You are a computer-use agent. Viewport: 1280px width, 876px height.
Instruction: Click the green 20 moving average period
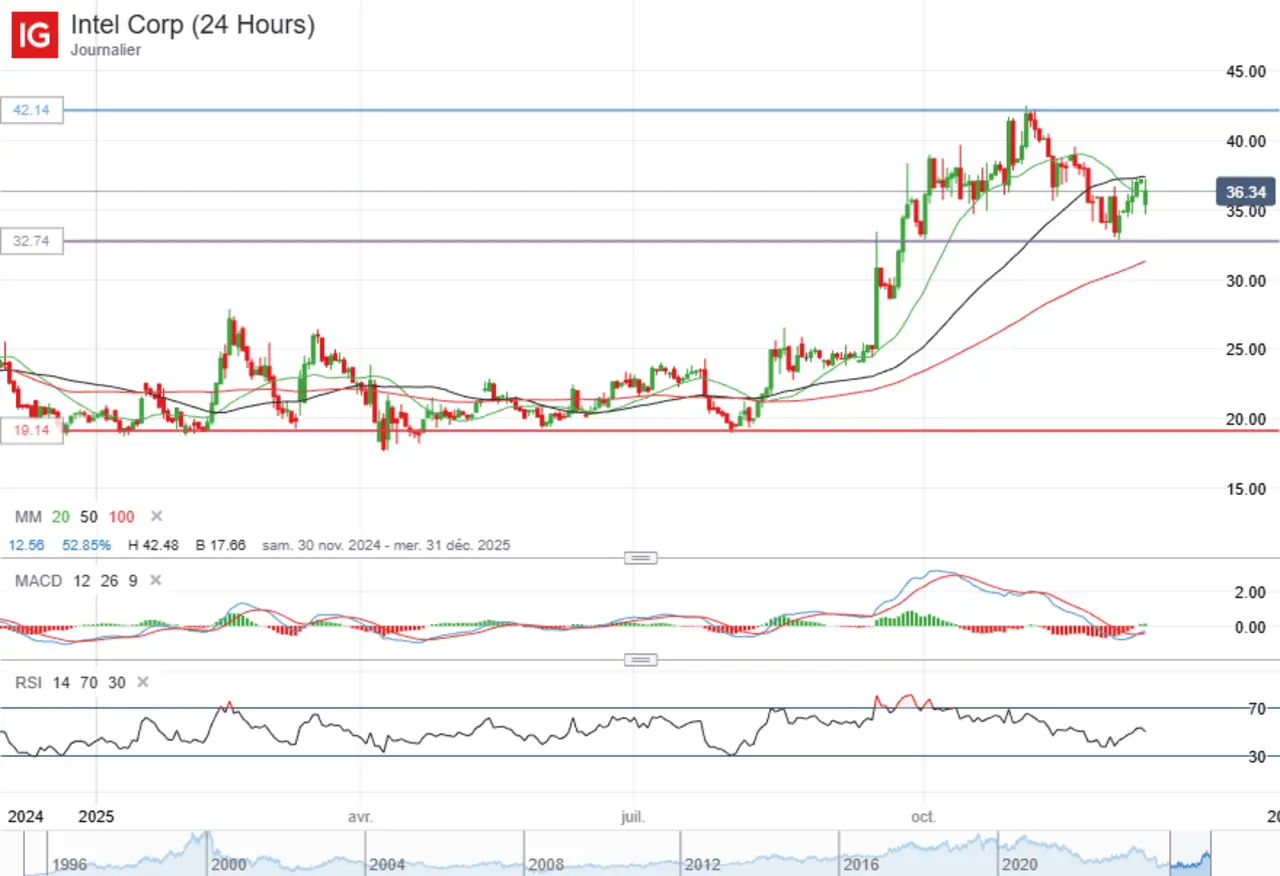61,516
